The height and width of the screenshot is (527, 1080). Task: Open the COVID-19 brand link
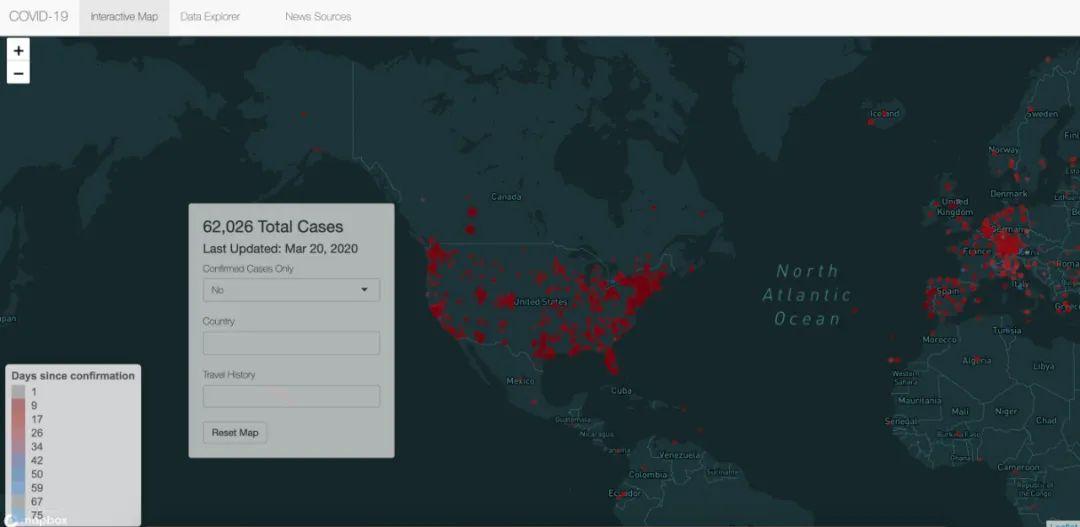[39, 17]
